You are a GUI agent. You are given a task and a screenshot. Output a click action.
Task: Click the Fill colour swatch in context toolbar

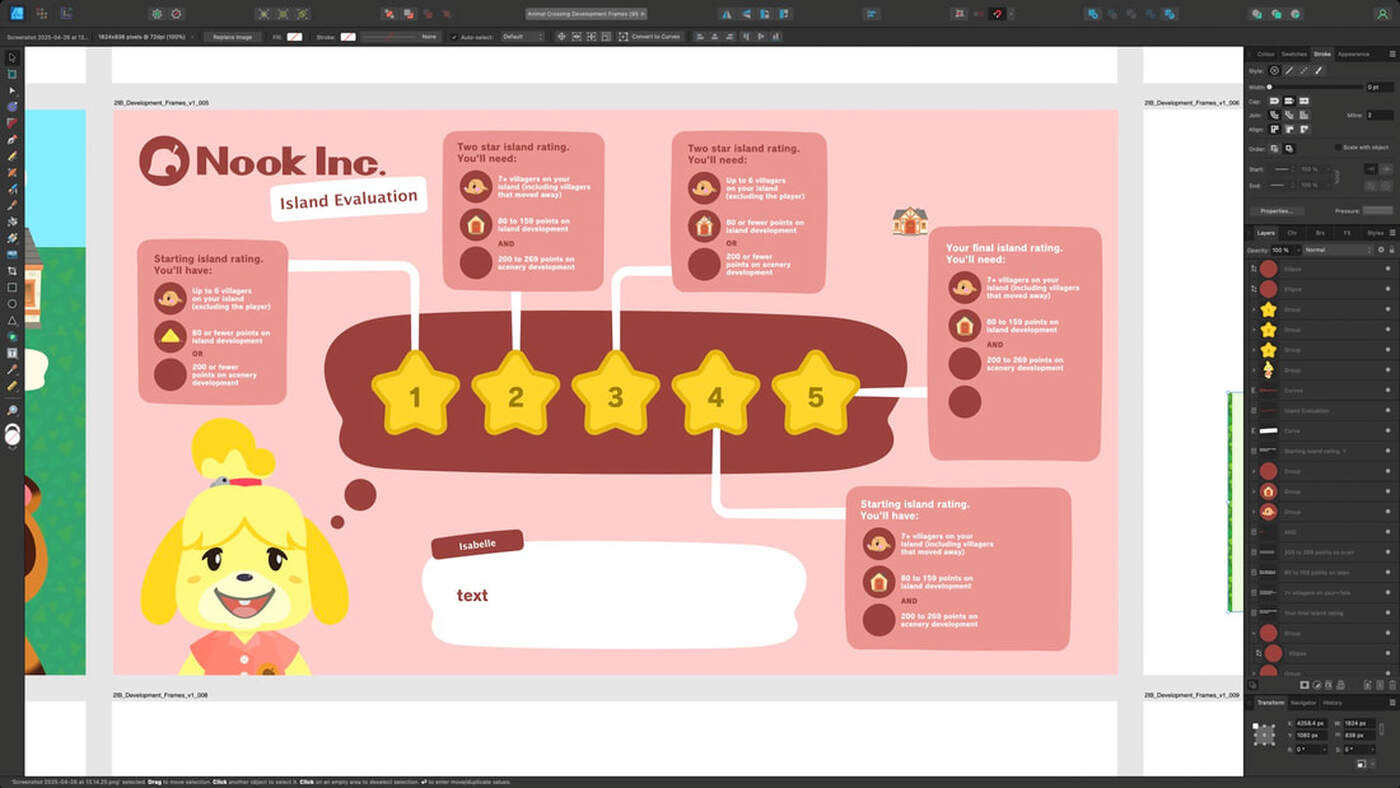click(x=294, y=36)
